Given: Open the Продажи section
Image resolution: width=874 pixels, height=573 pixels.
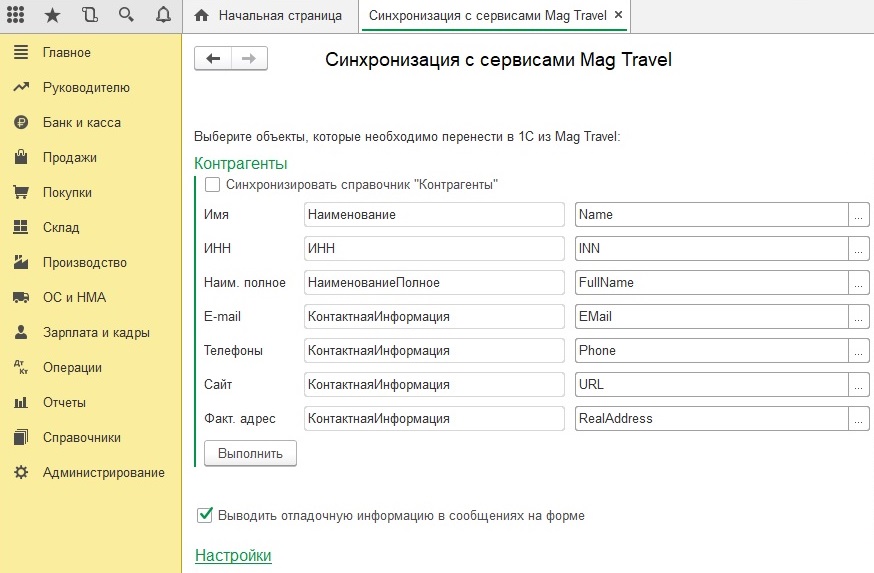Looking at the screenshot, I should [x=70, y=157].
